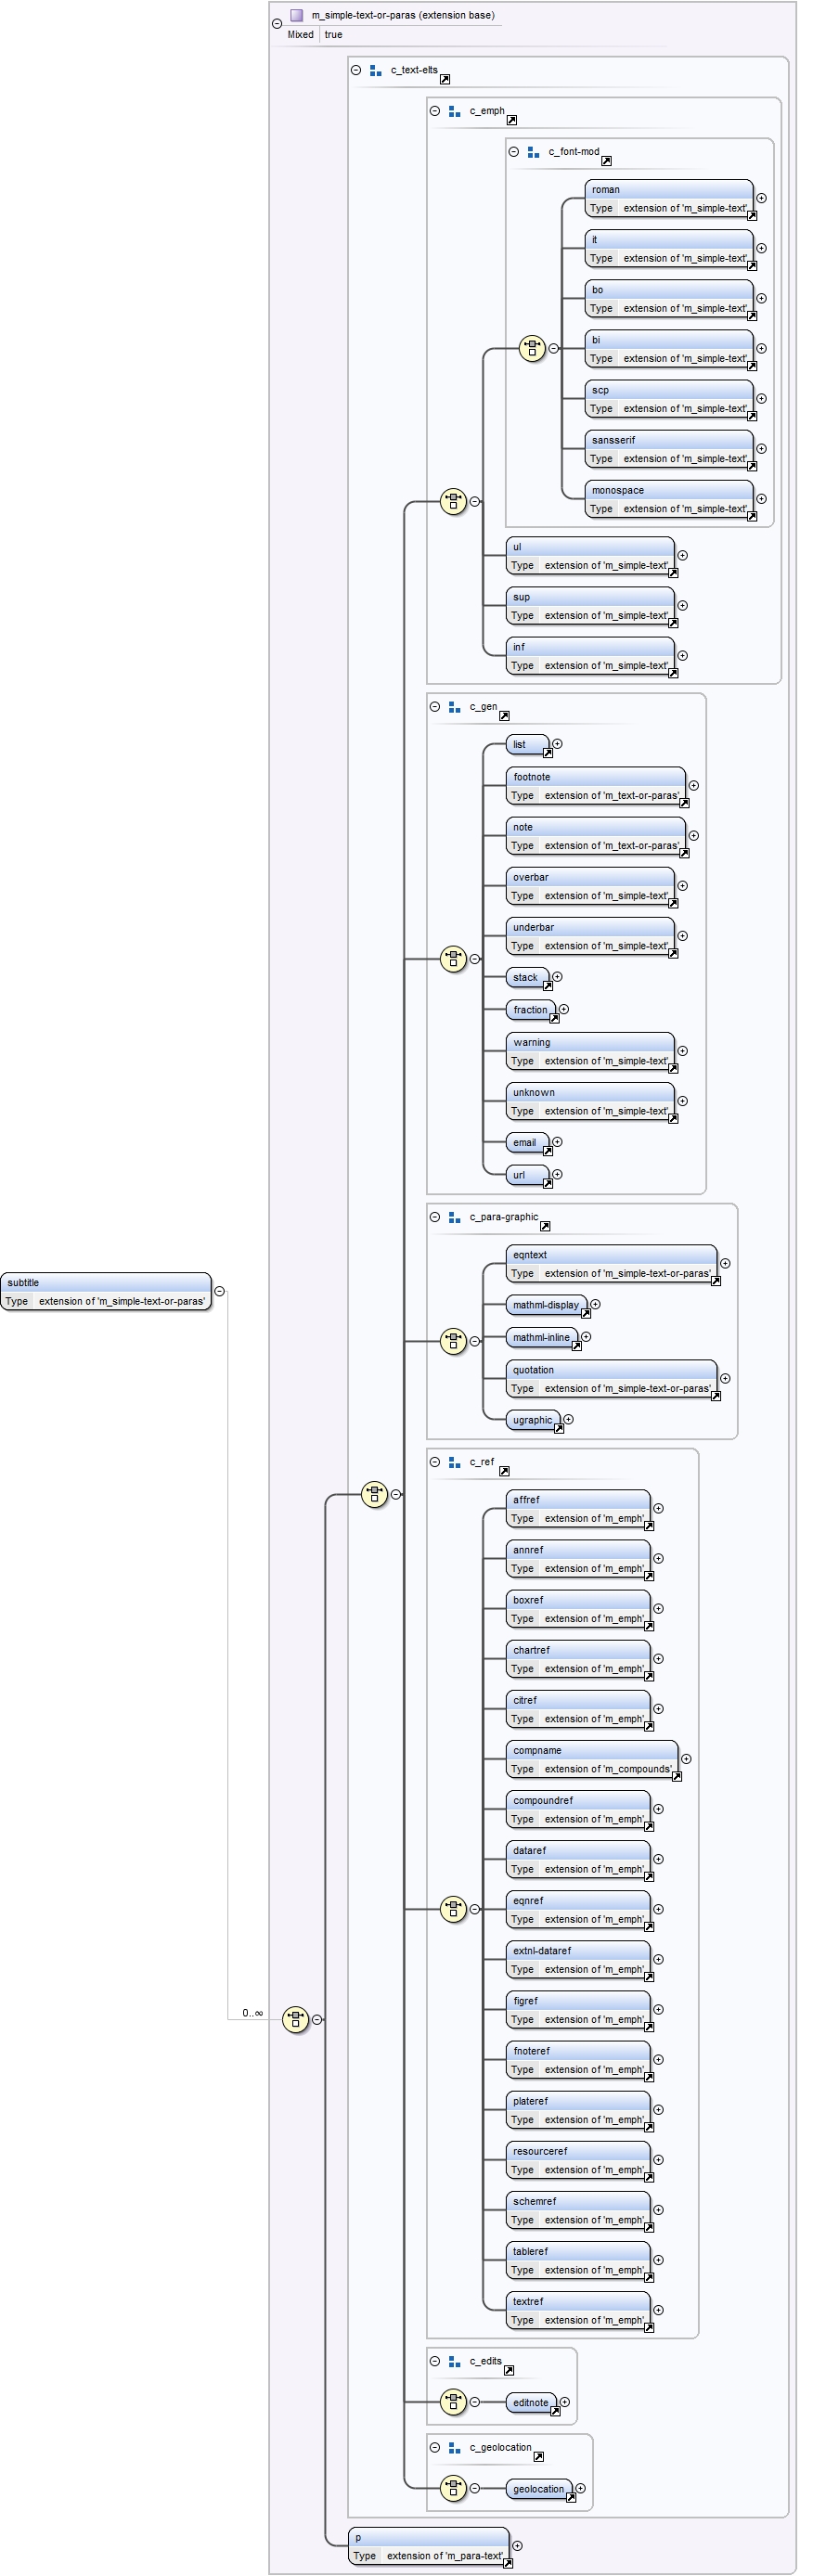Select the geolocation element
Image resolution: width=813 pixels, height=2576 pixels.
pos(538,2488)
